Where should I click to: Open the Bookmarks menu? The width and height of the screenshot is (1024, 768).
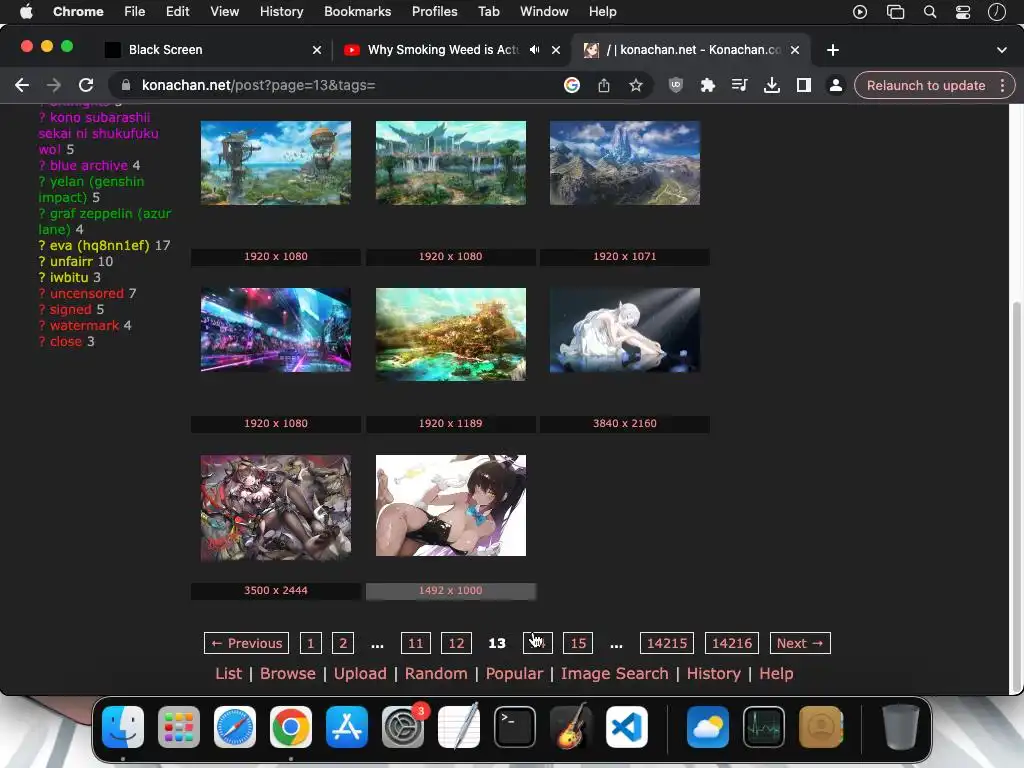357,12
